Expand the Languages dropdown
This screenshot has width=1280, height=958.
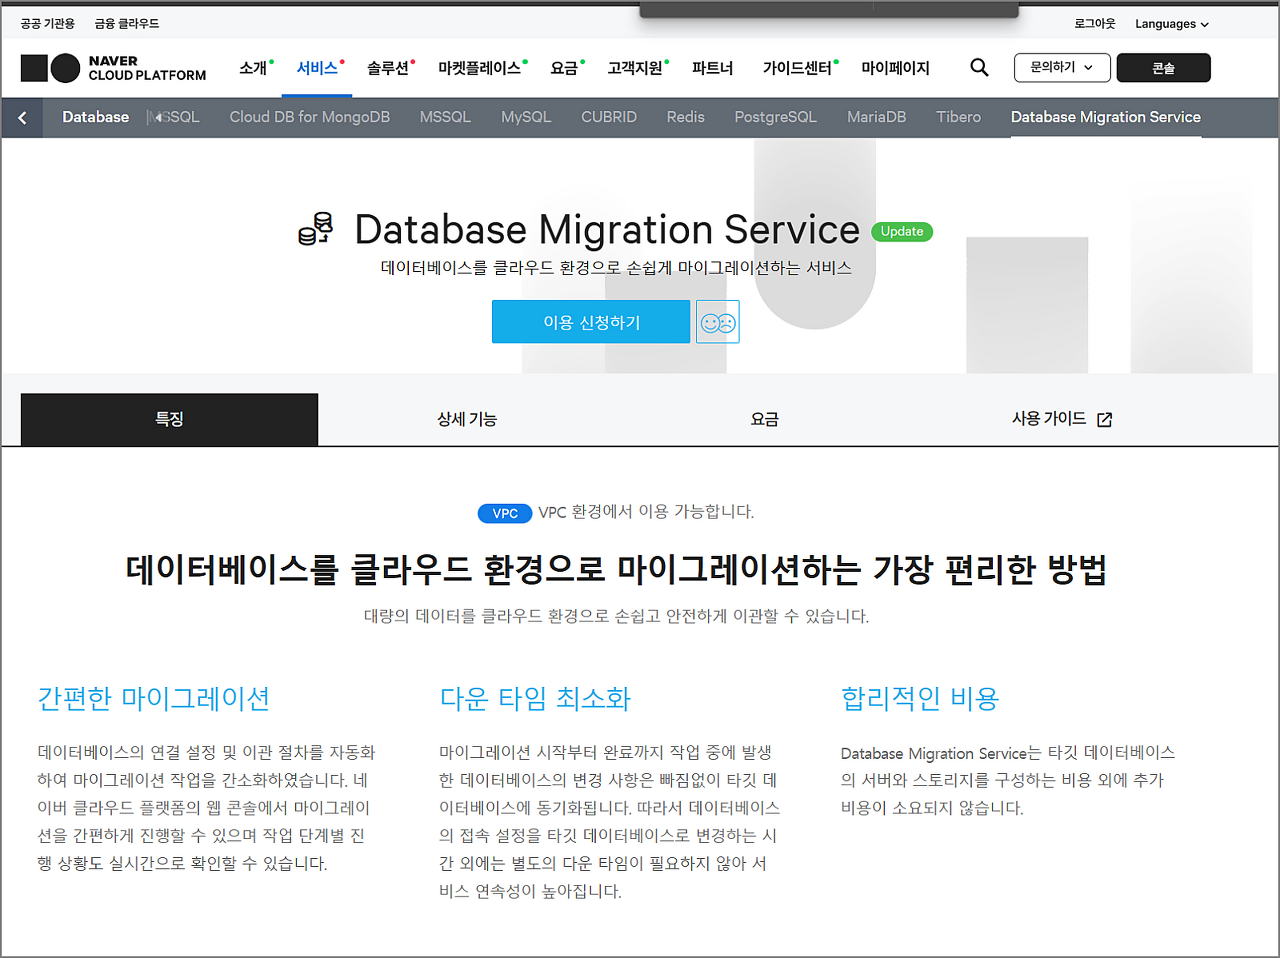click(1172, 24)
